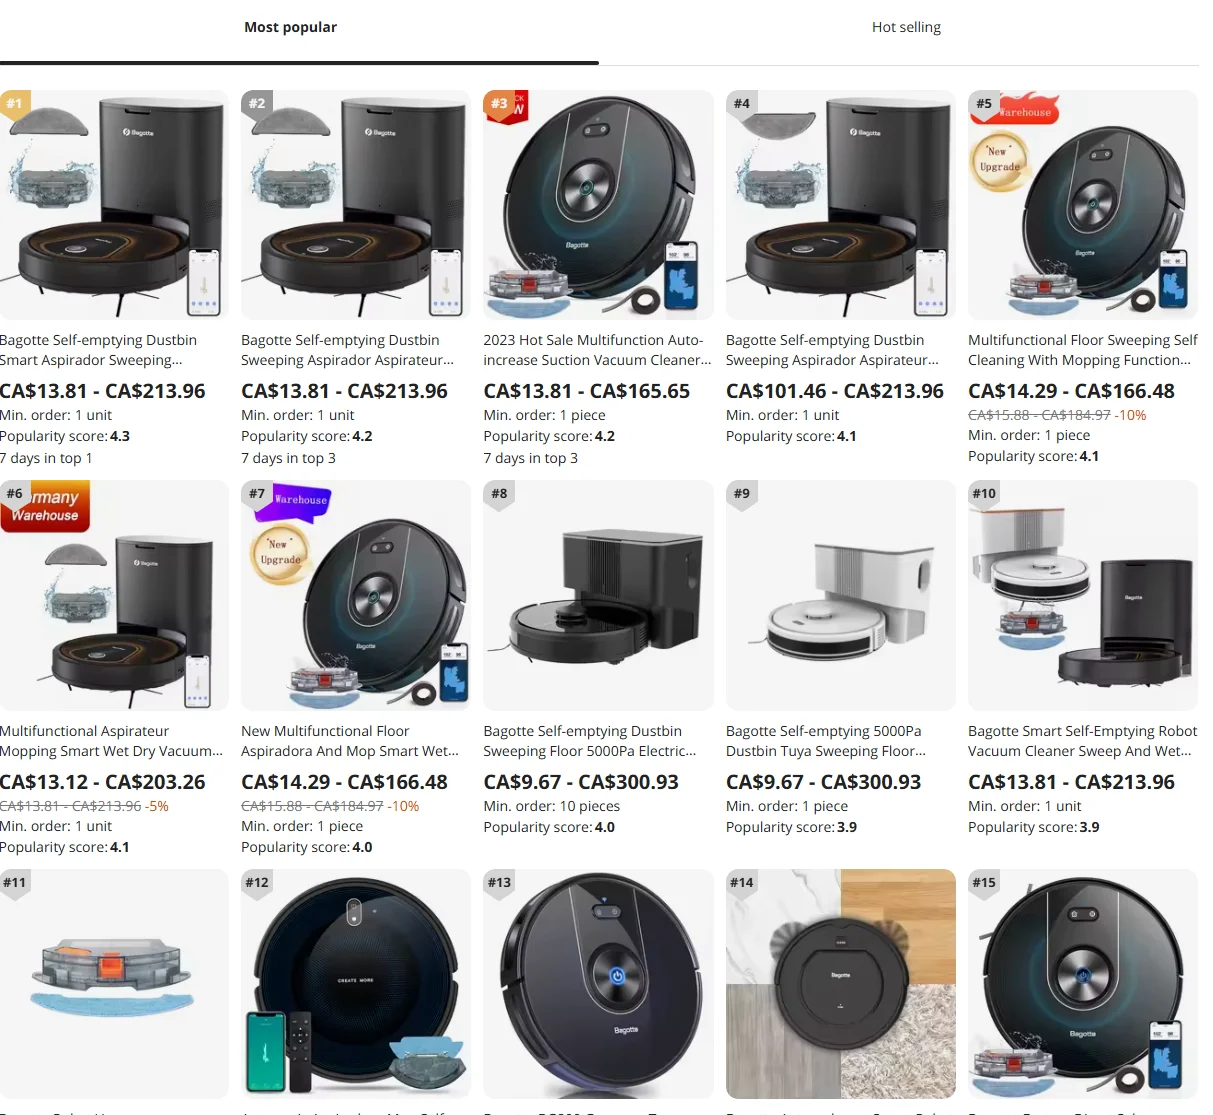
Task: Click the CA$9.67 - CA$300.93 price of product #8
Action: point(581,782)
